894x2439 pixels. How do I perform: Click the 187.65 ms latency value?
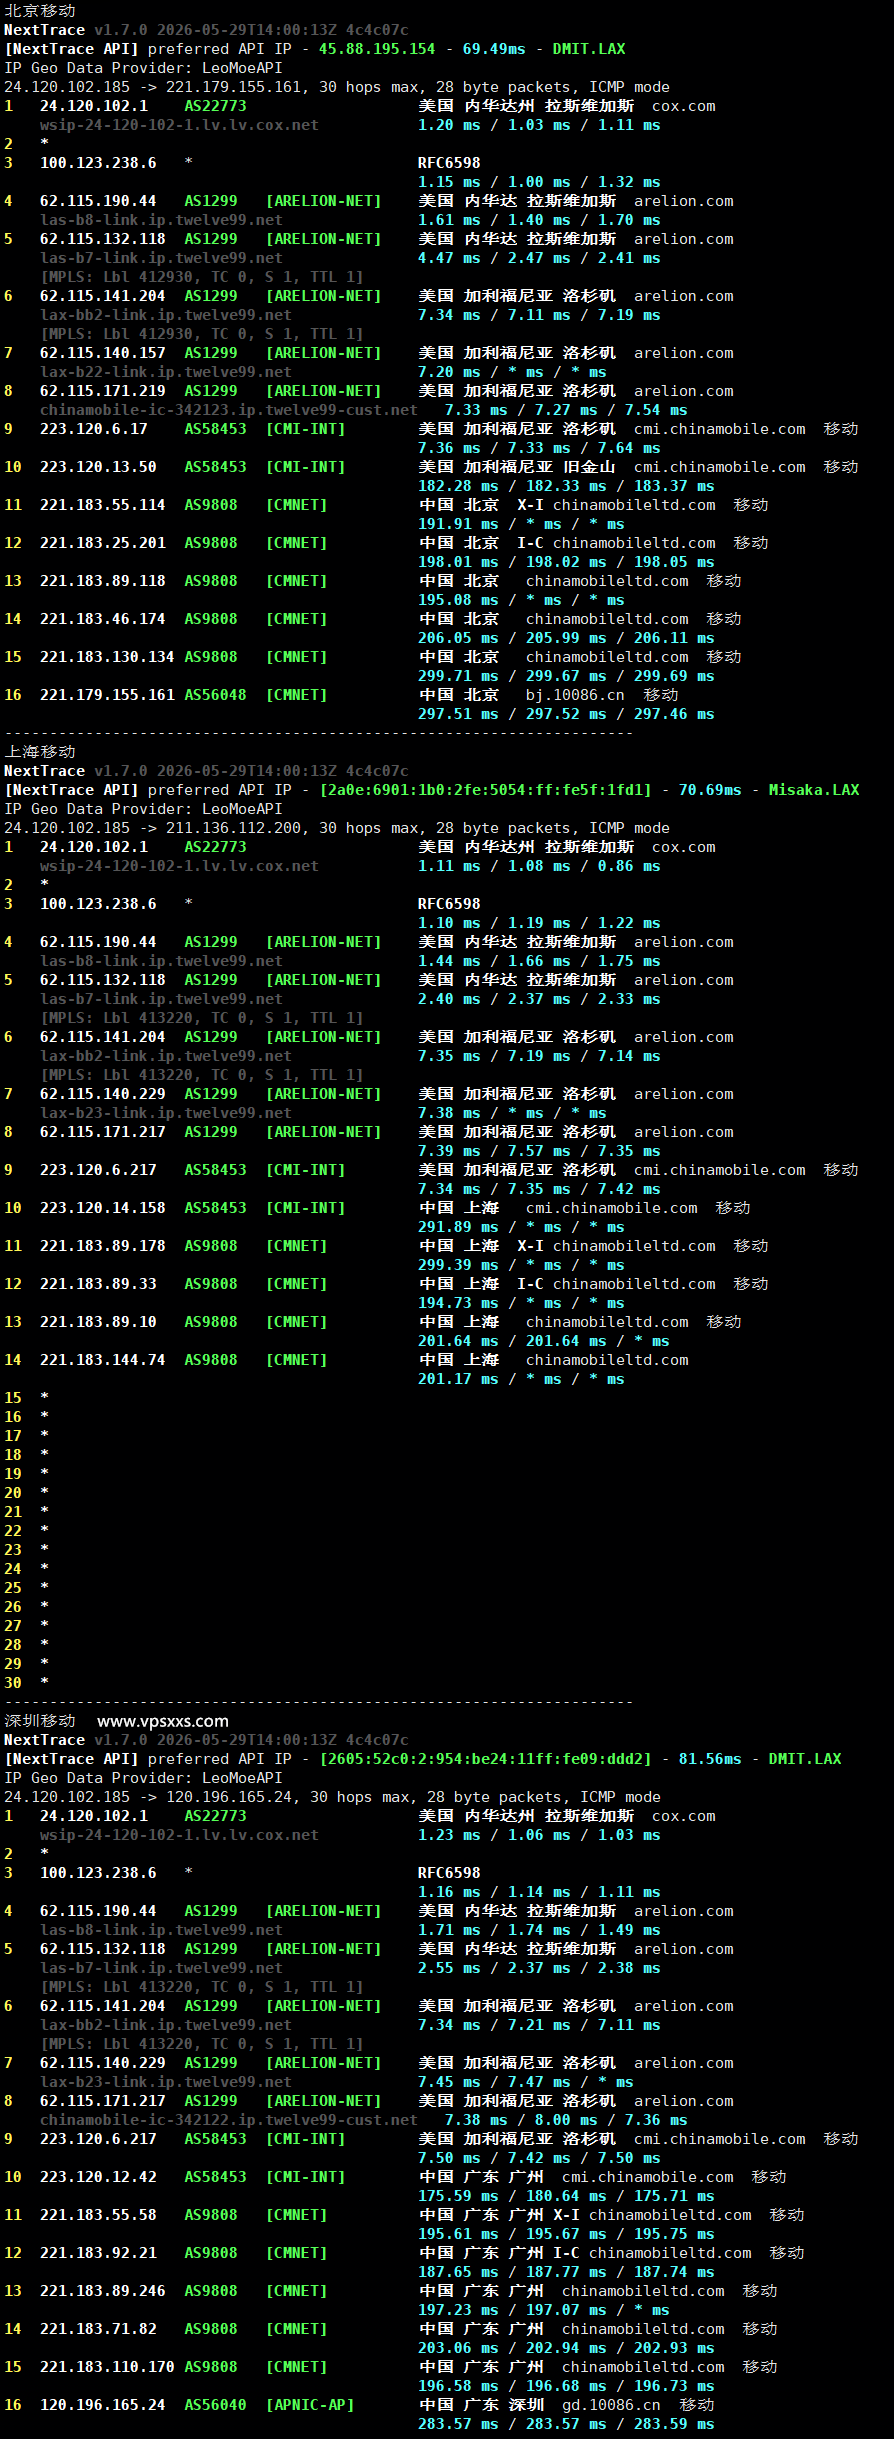click(x=458, y=2271)
